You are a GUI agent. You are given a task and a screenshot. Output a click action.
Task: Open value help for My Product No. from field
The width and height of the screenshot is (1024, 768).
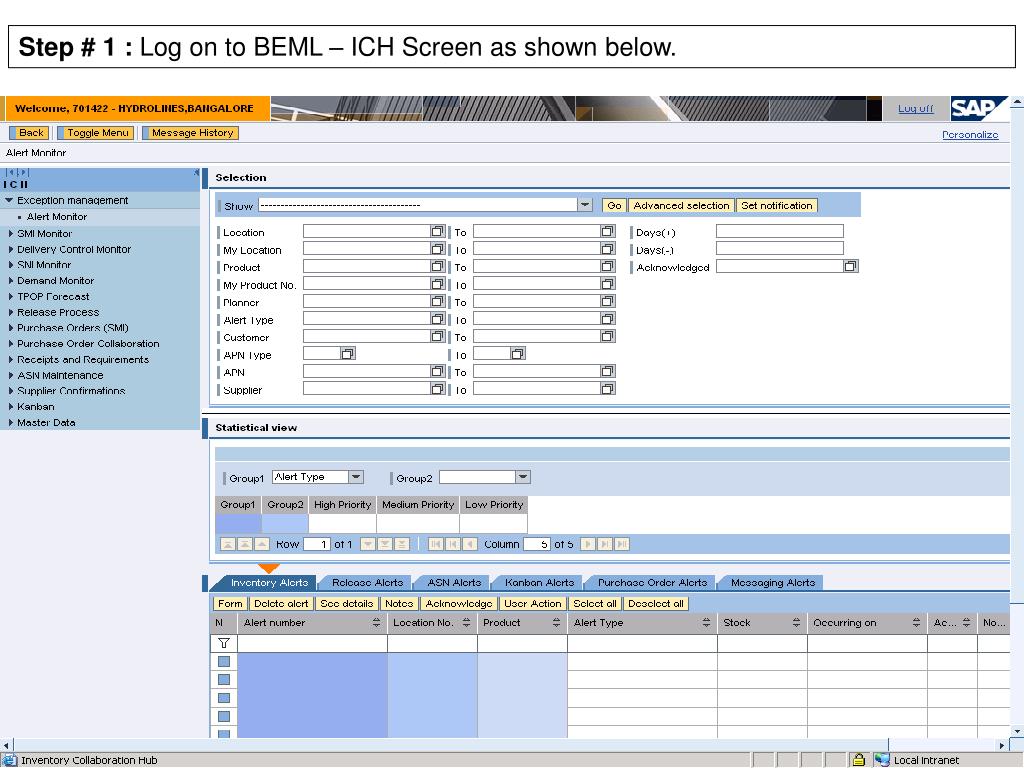coord(438,283)
